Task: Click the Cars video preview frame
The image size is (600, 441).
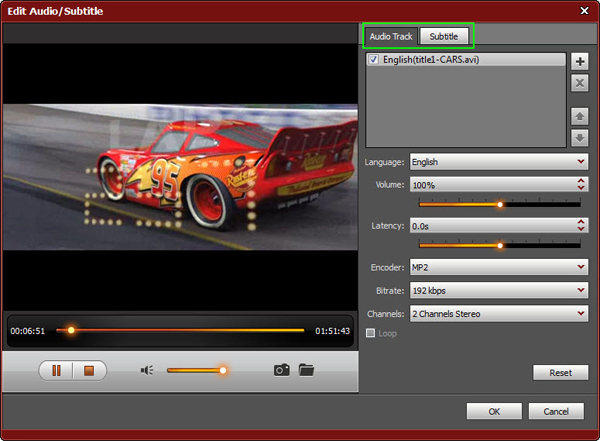Action: [x=180, y=177]
